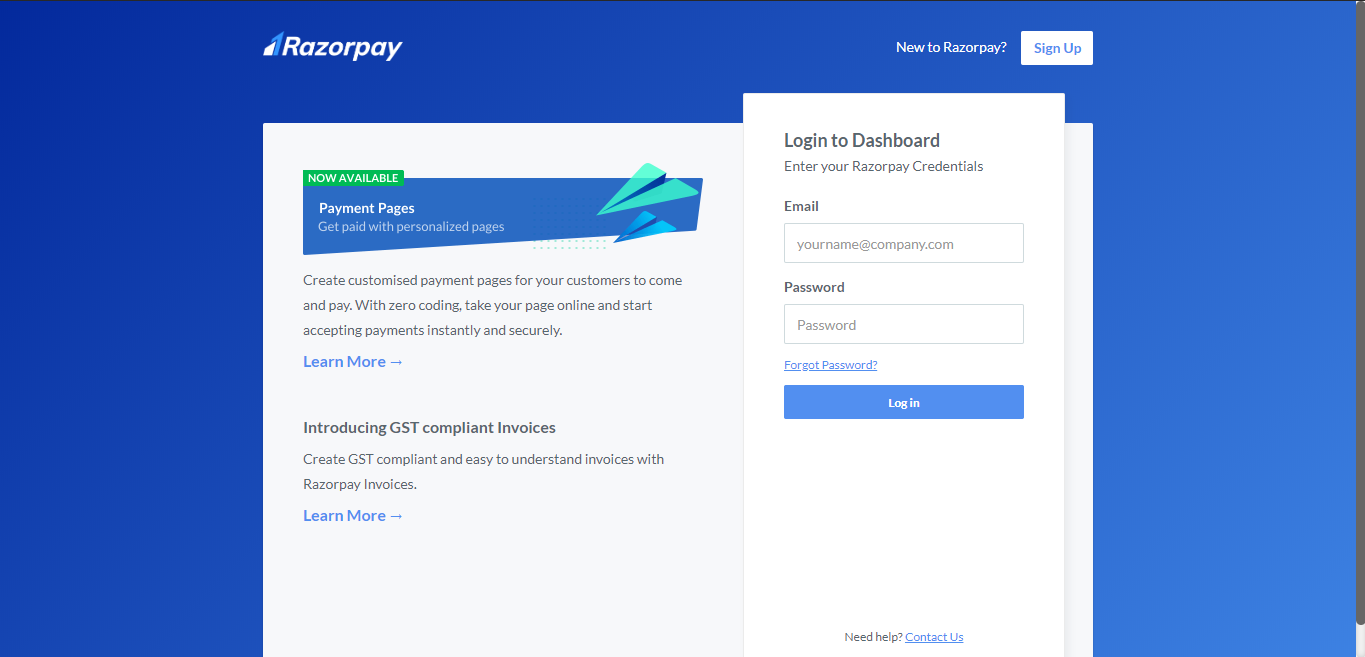Follow Learn More link for Payment Pages
Image resolution: width=1365 pixels, height=657 pixels.
353,362
